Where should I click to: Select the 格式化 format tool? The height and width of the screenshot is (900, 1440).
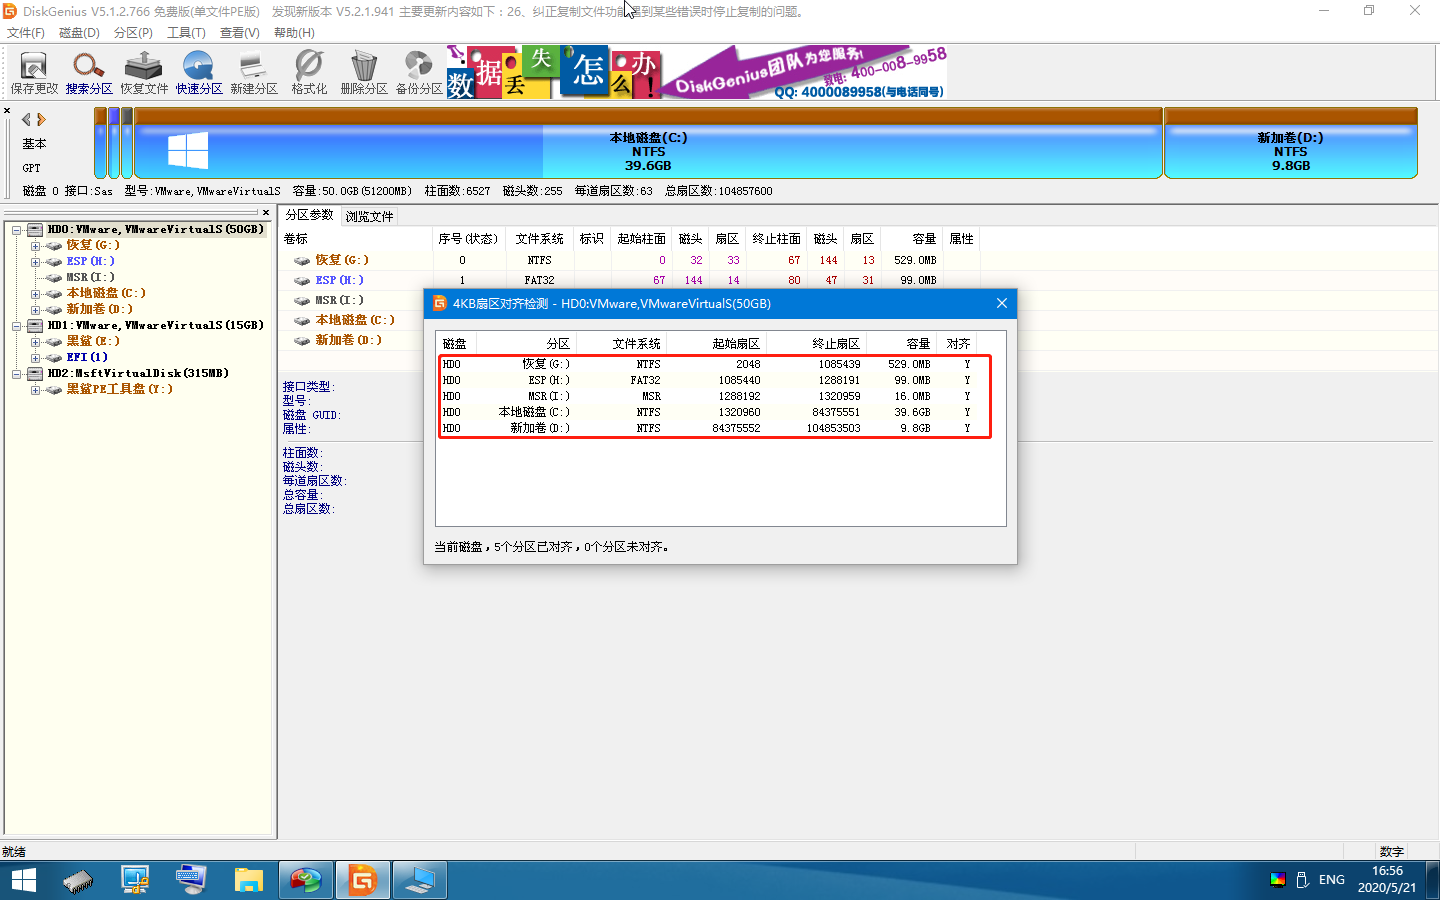[x=309, y=73]
